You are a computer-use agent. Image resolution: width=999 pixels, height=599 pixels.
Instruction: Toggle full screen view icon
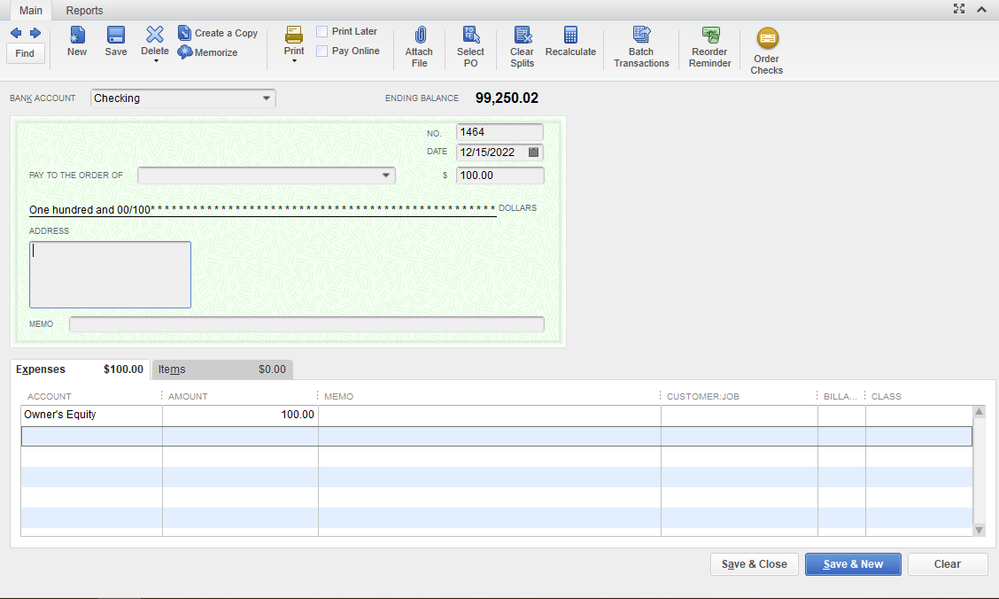[x=959, y=9]
